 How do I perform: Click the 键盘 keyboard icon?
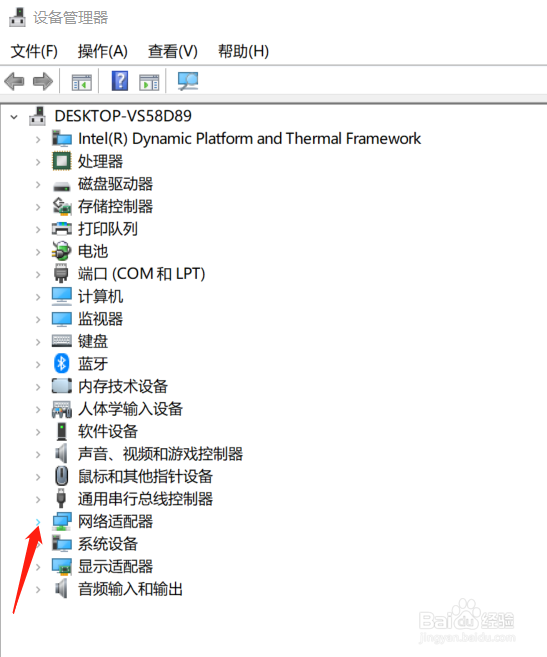coord(62,341)
